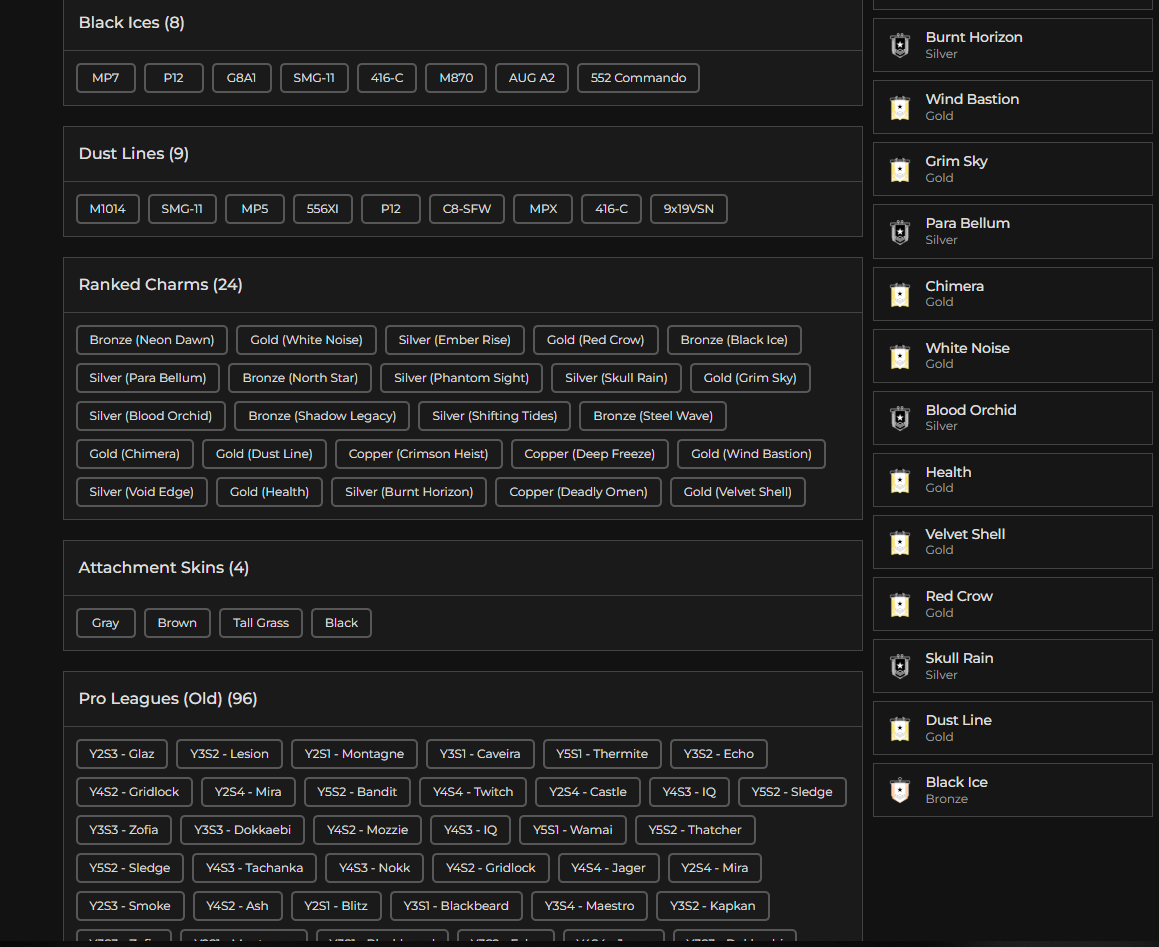Click the Red Crow rank icon
1159x947 pixels.
click(x=900, y=605)
